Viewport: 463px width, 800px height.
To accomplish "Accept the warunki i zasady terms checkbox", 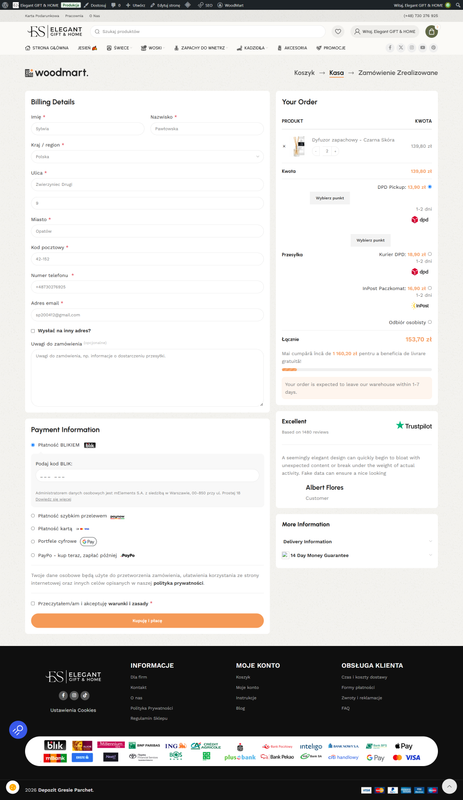I will coord(33,603).
